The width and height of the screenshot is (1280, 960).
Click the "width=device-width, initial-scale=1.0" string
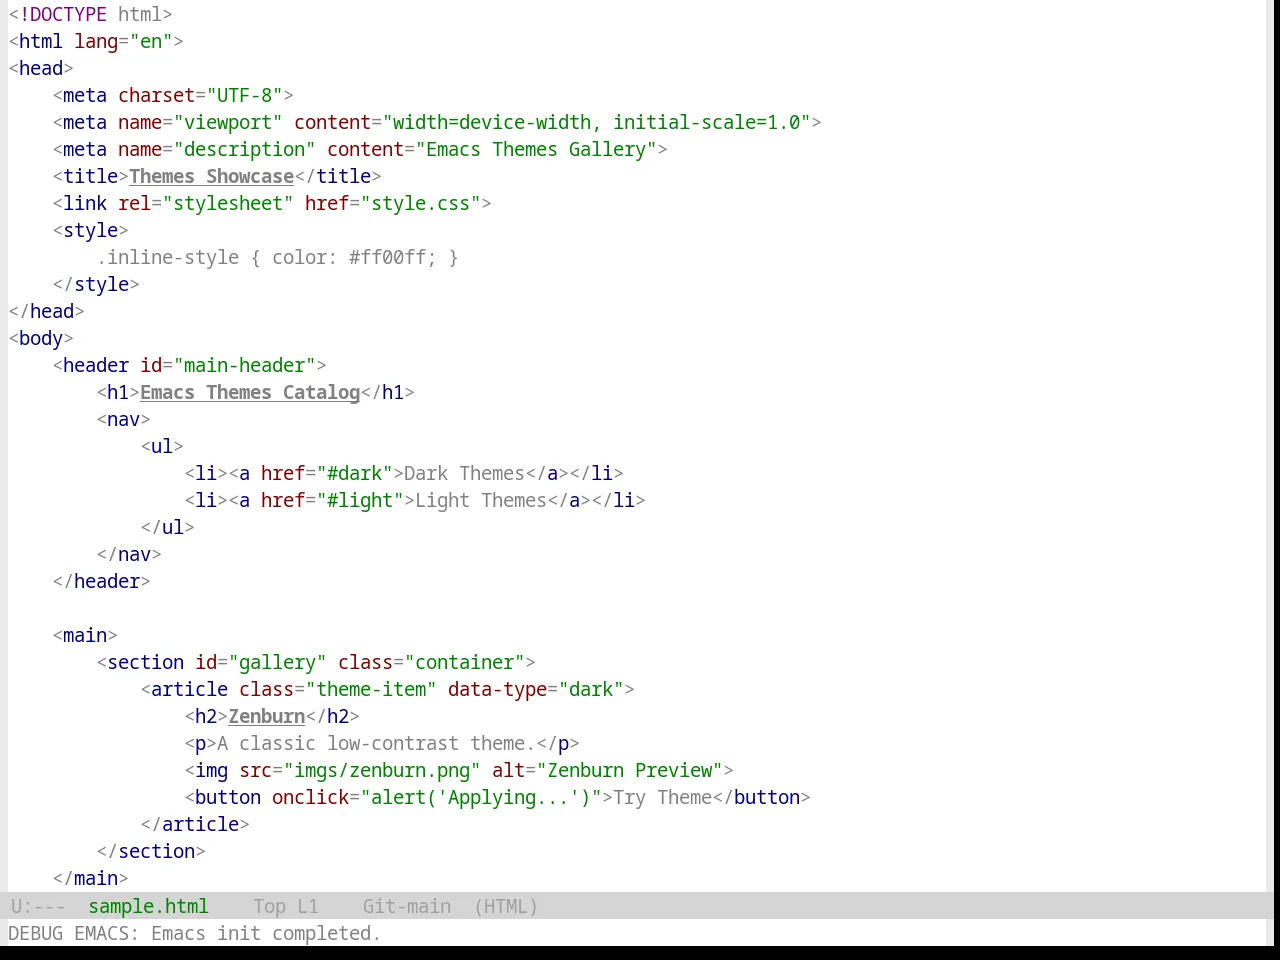coord(596,123)
